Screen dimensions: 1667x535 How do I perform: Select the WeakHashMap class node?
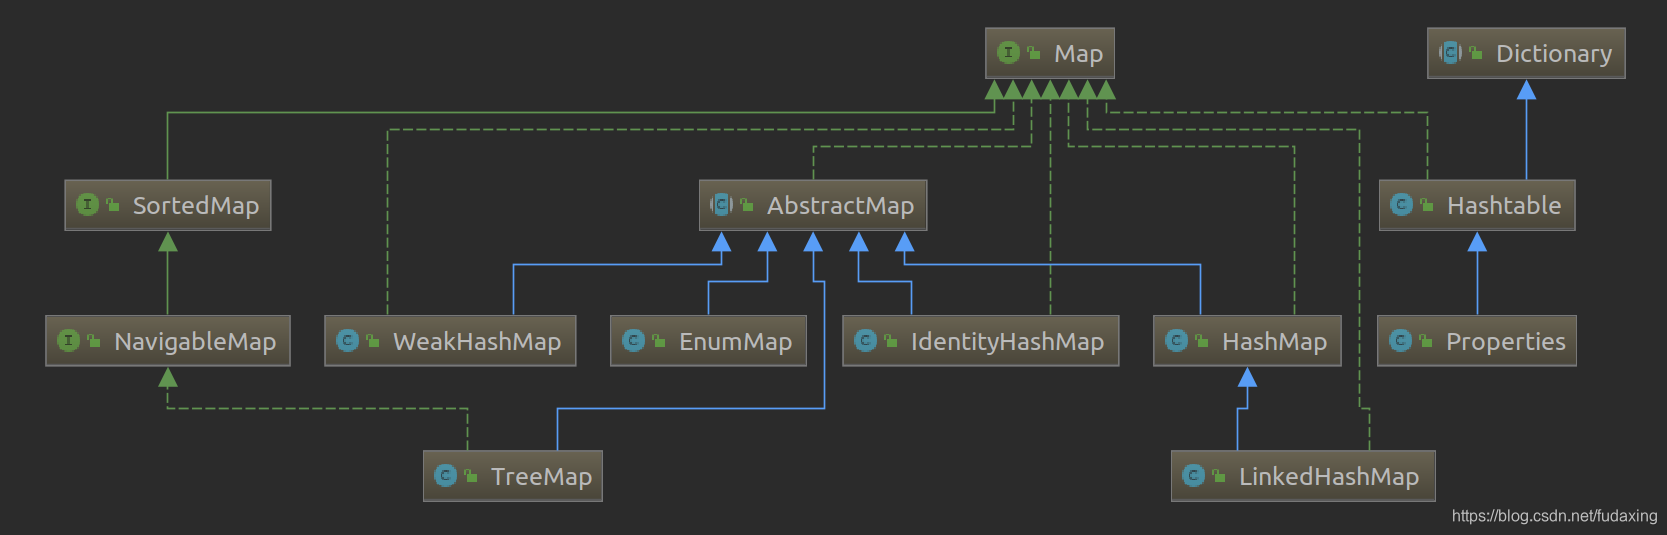point(450,341)
